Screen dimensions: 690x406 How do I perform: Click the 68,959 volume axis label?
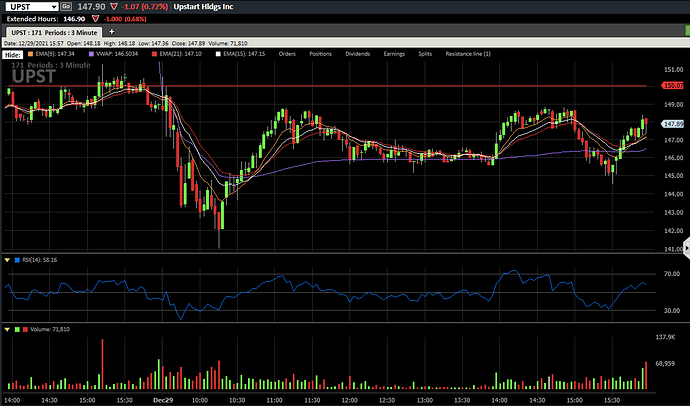coord(665,363)
